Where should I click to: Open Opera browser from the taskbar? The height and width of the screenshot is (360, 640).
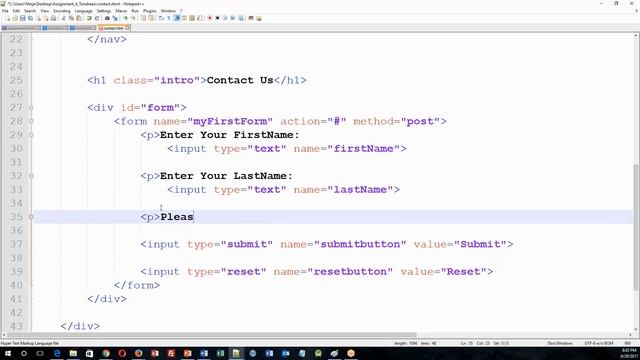[122, 353]
